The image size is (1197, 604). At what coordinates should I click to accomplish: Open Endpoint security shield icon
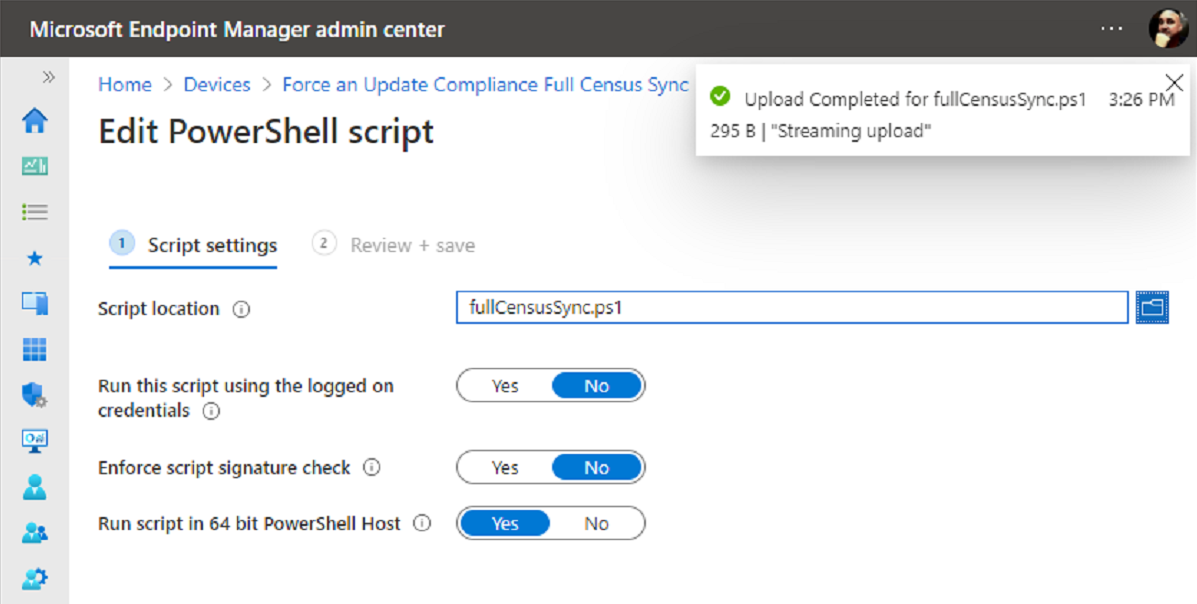tap(34, 395)
